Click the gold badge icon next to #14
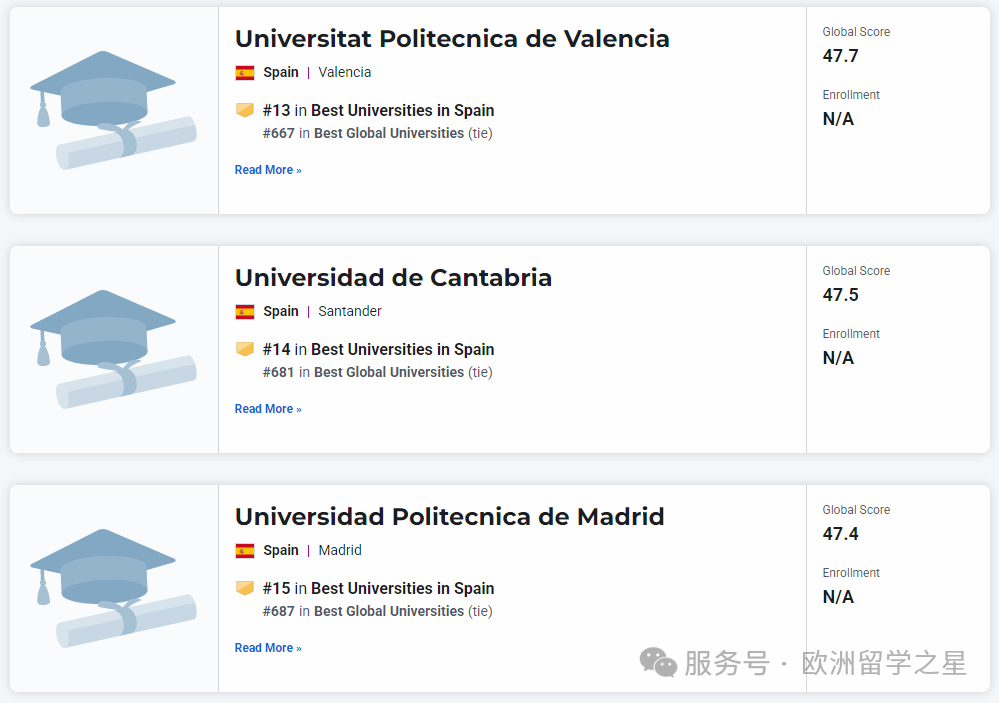The image size is (999, 703). (x=245, y=349)
